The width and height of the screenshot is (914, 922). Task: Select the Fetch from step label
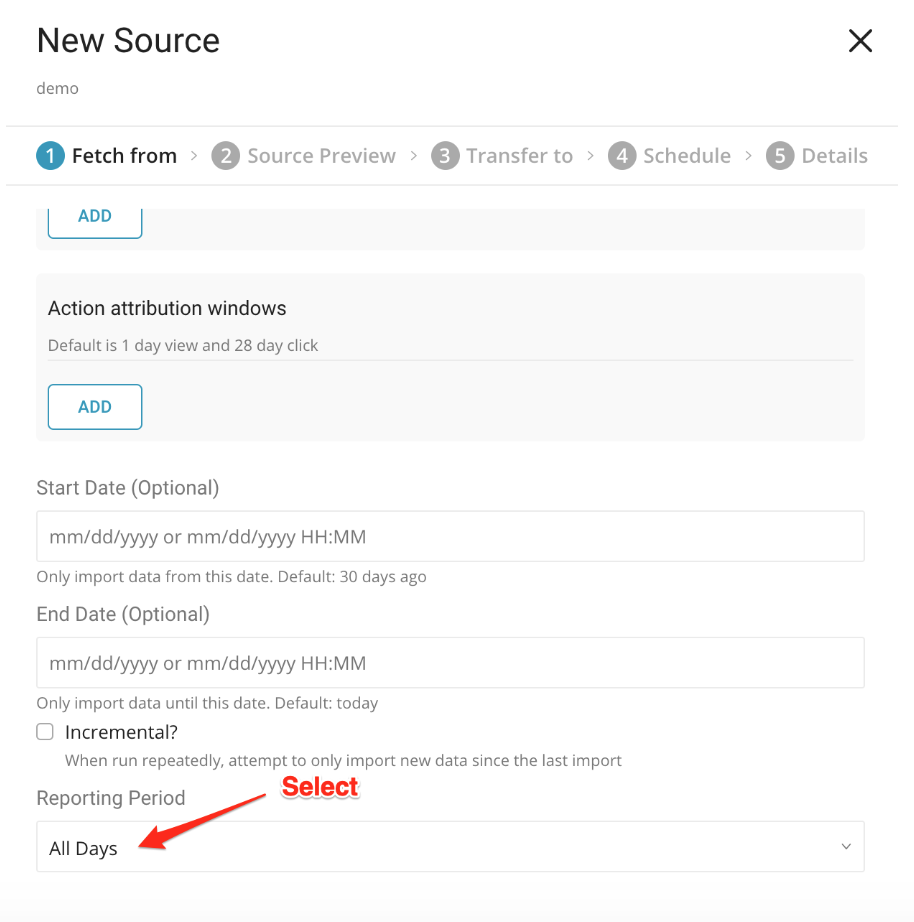coord(124,156)
